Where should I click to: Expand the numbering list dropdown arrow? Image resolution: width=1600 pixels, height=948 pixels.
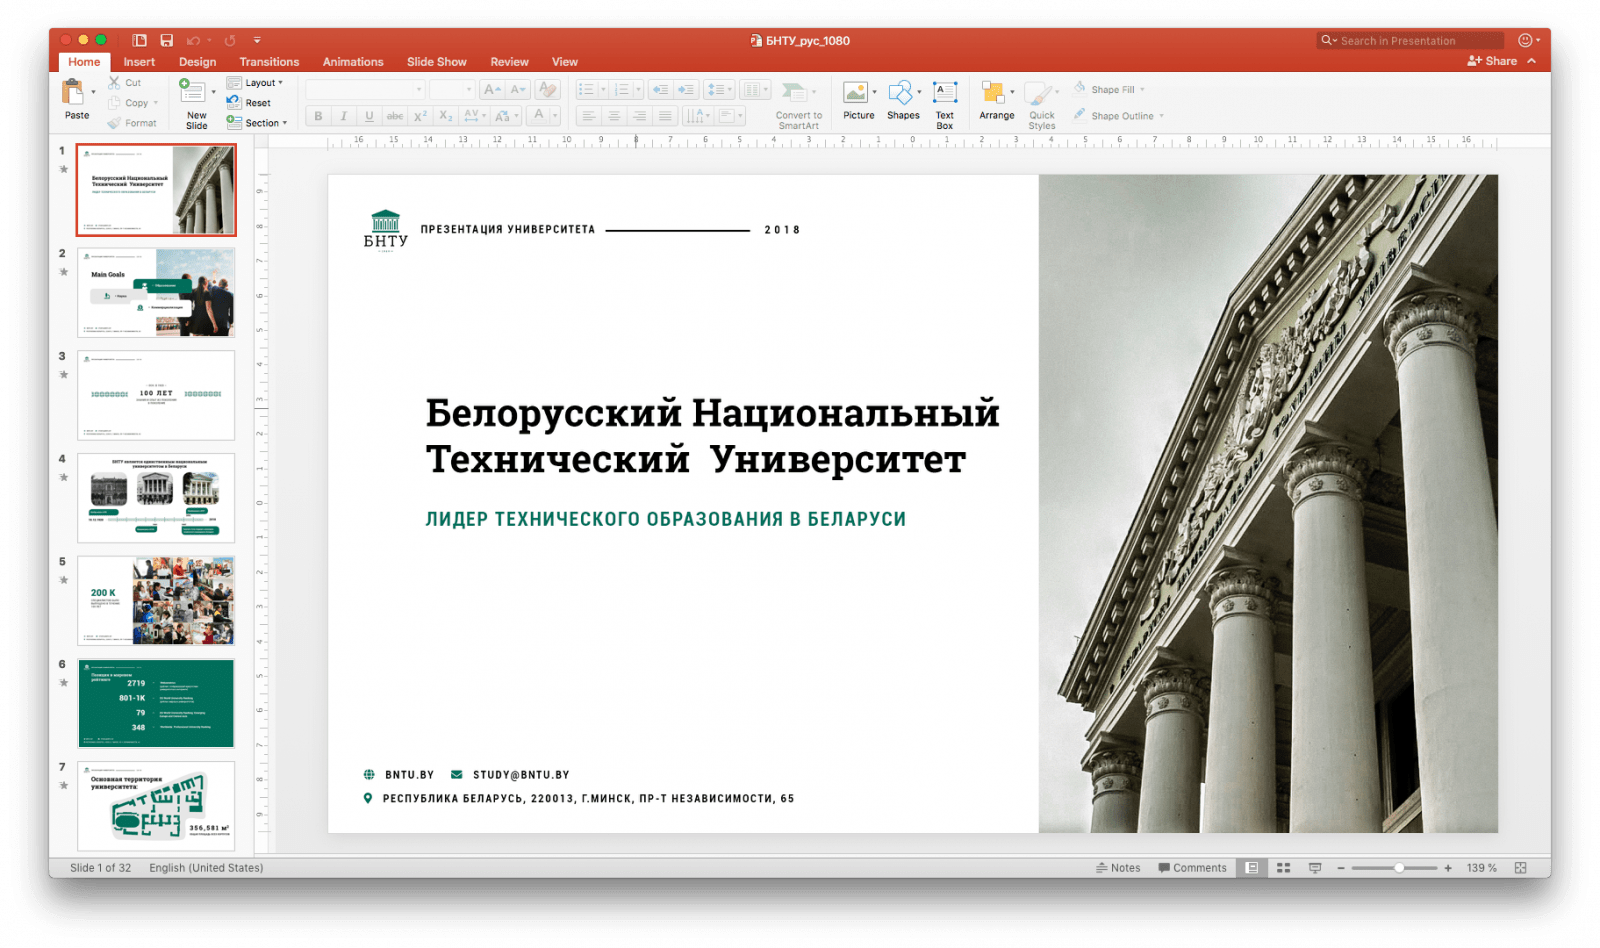pyautogui.click(x=638, y=90)
